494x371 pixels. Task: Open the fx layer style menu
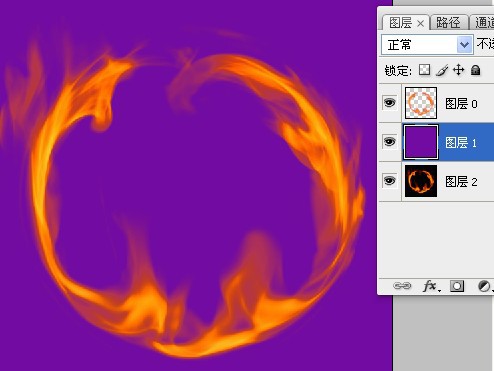431,286
